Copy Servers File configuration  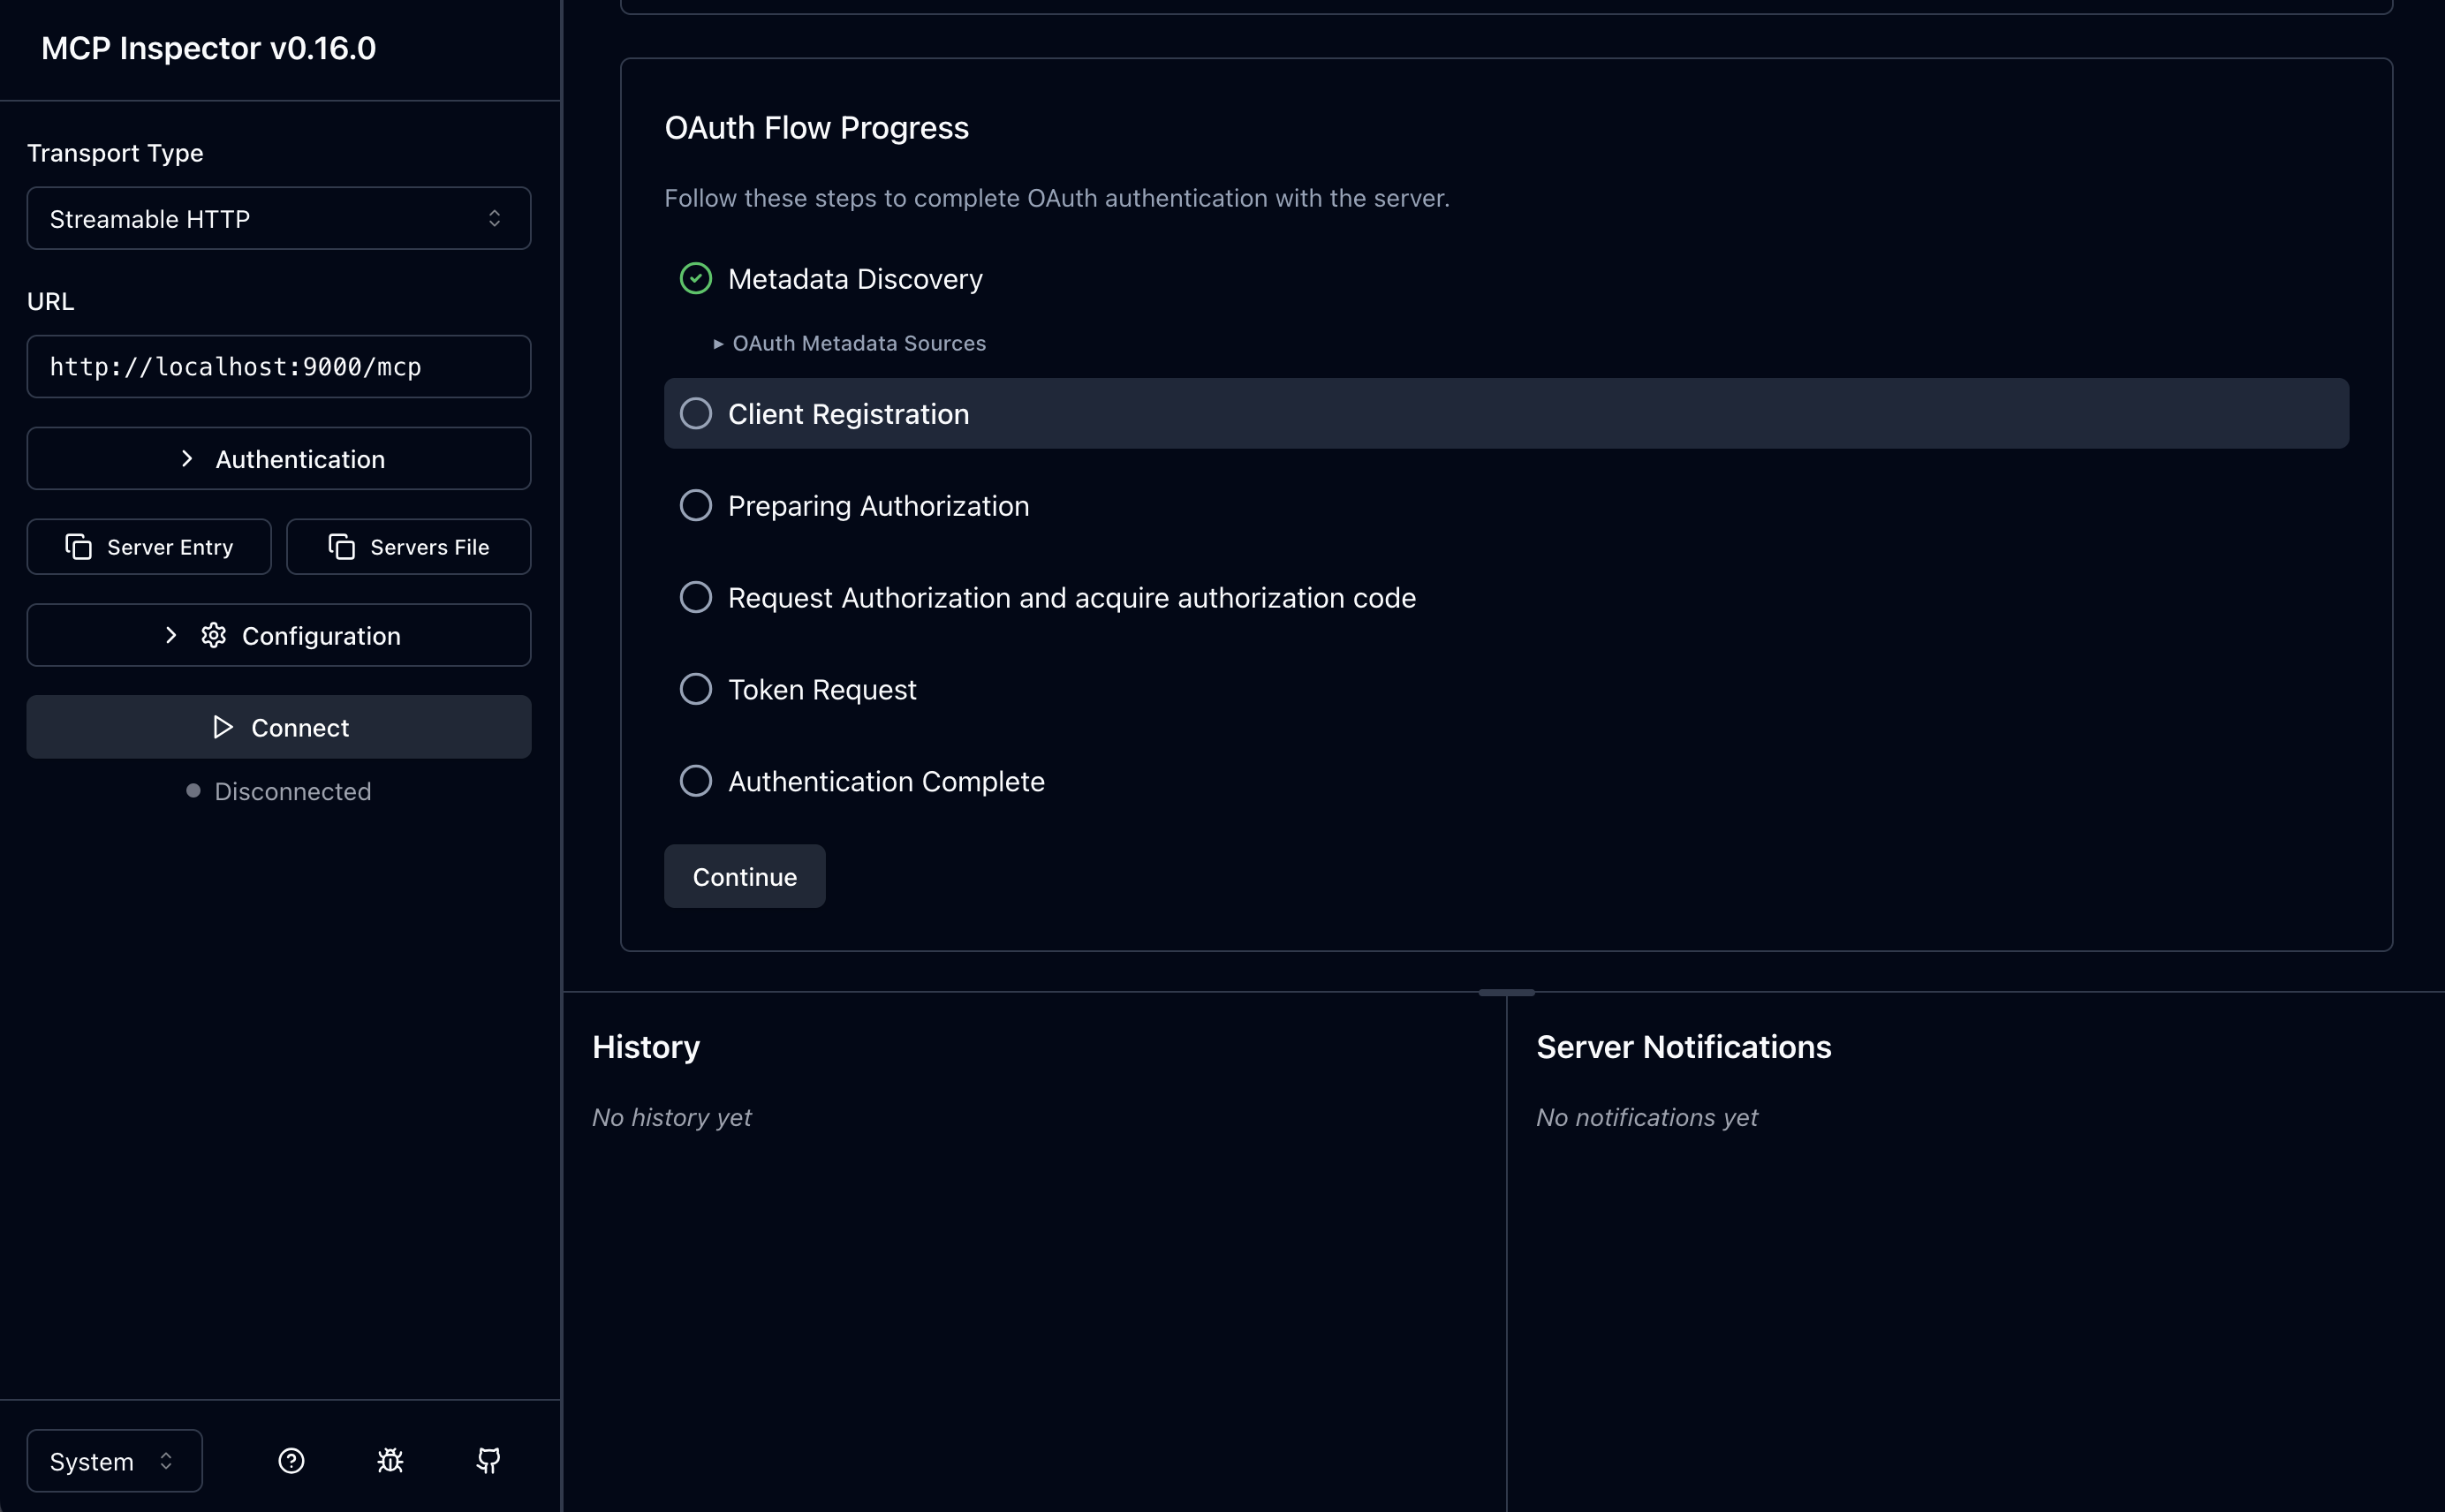click(x=408, y=547)
